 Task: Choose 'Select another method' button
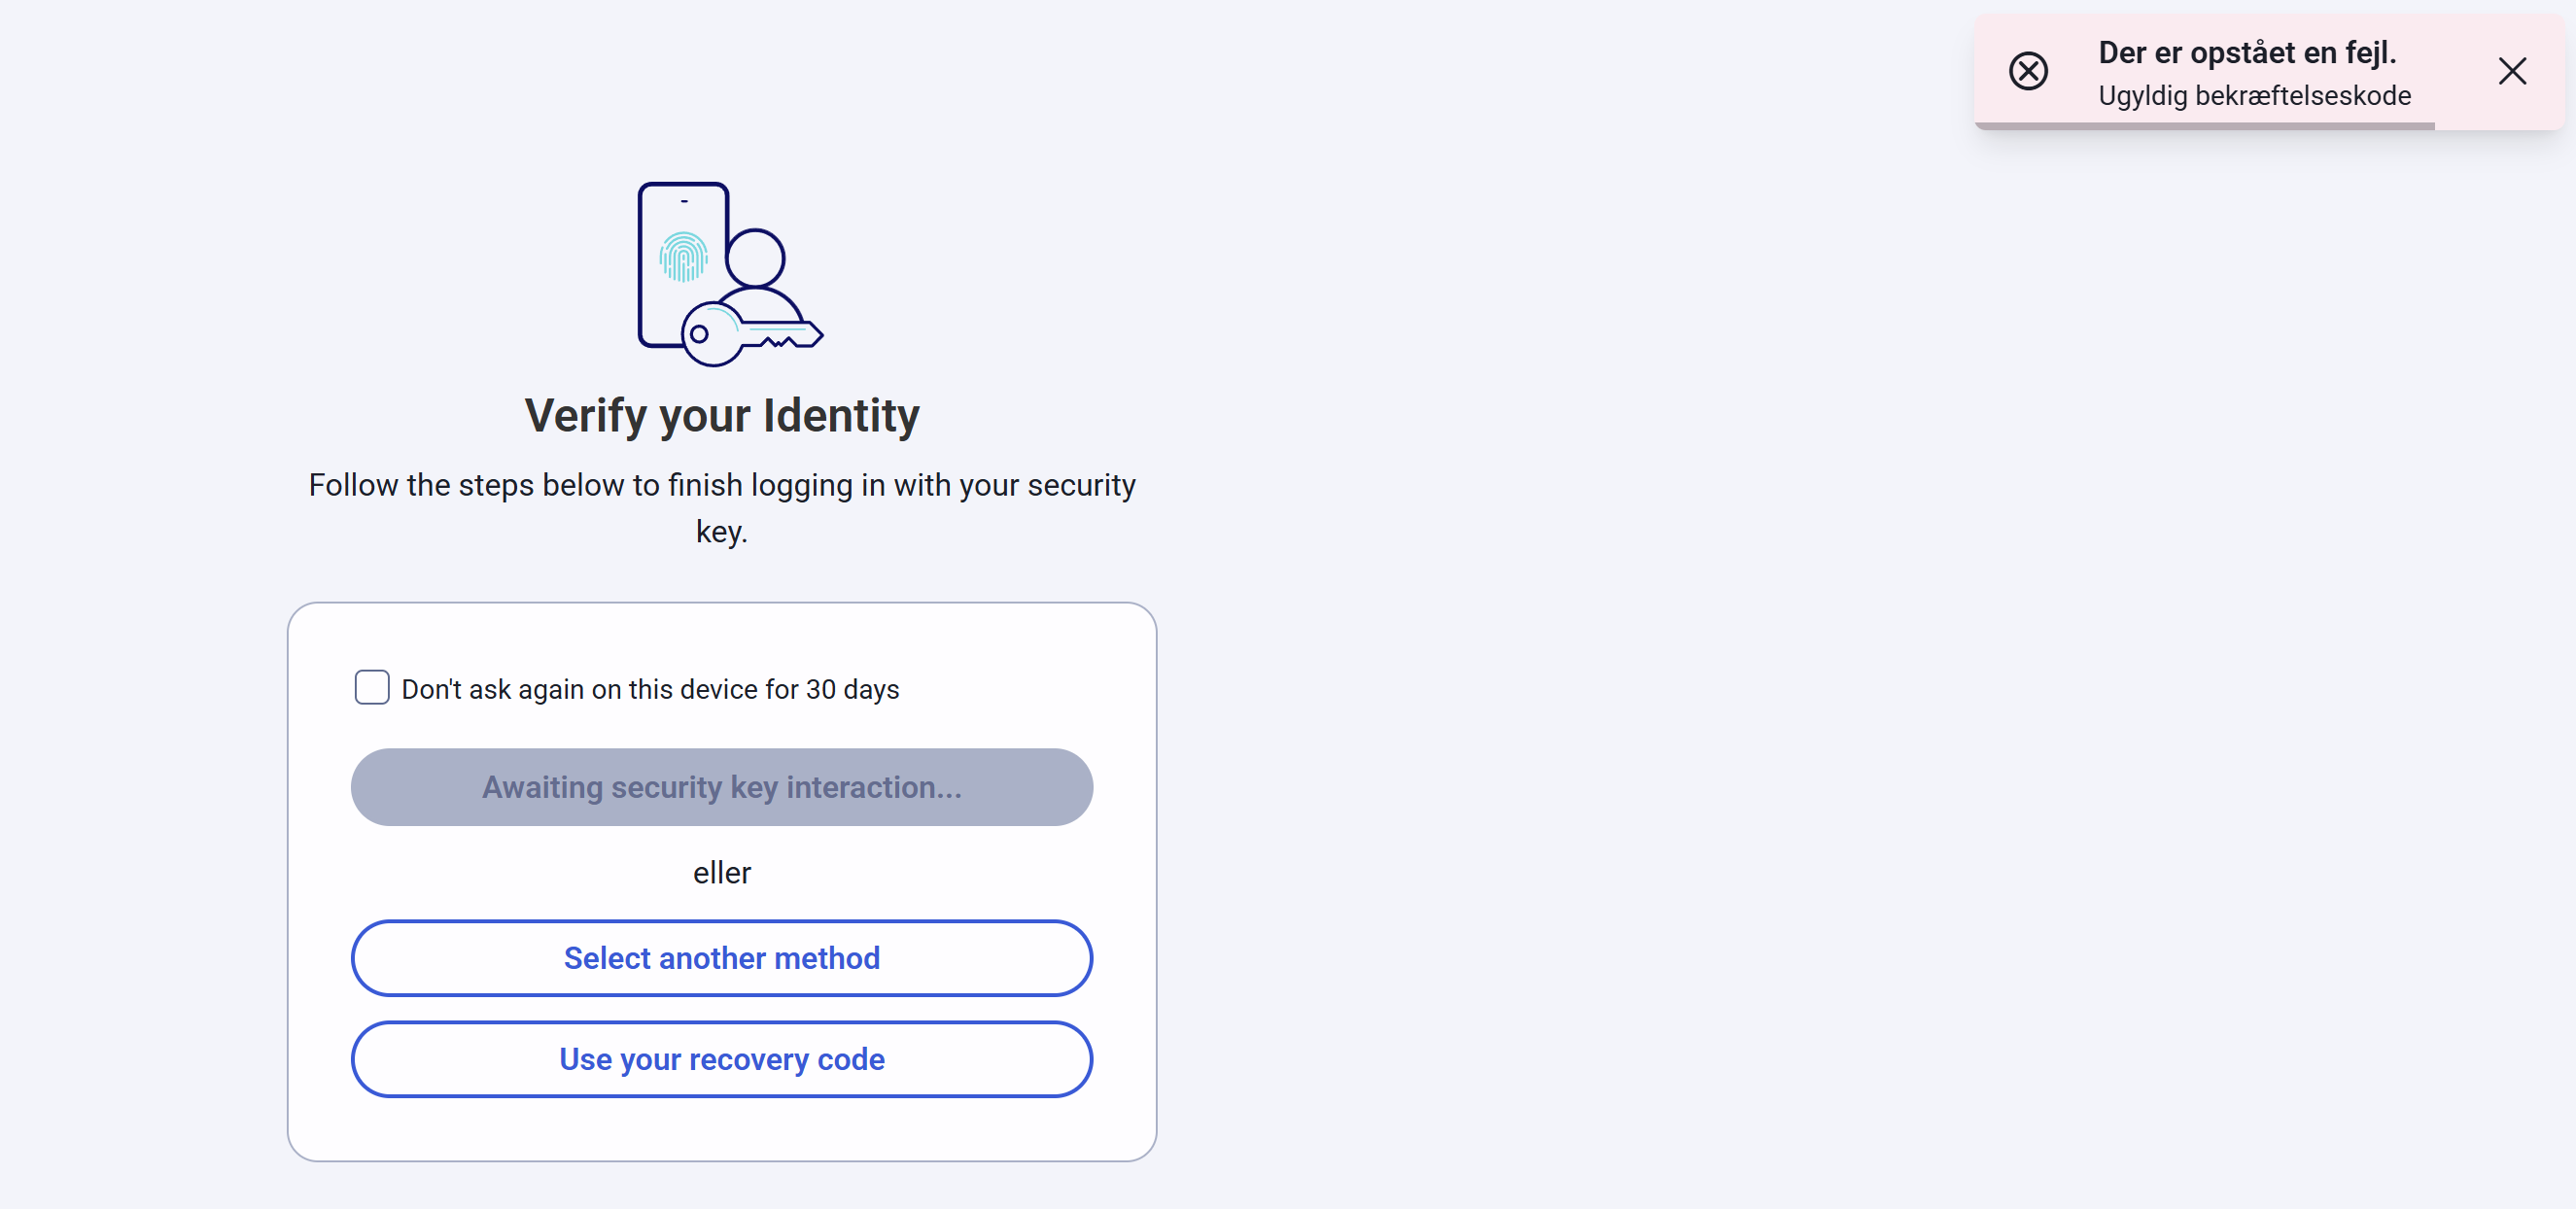point(721,958)
